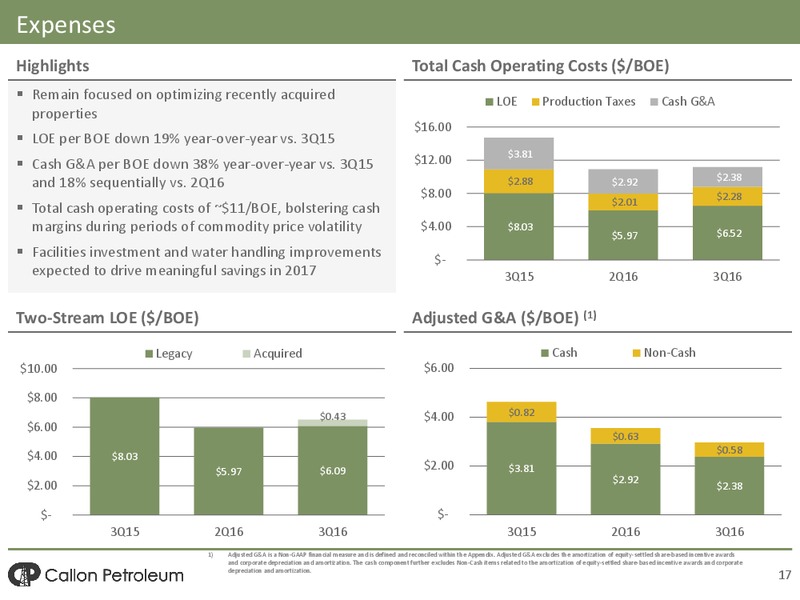
Task: Click the Non-Cash legend swatch
Action: pyautogui.click(x=636, y=353)
